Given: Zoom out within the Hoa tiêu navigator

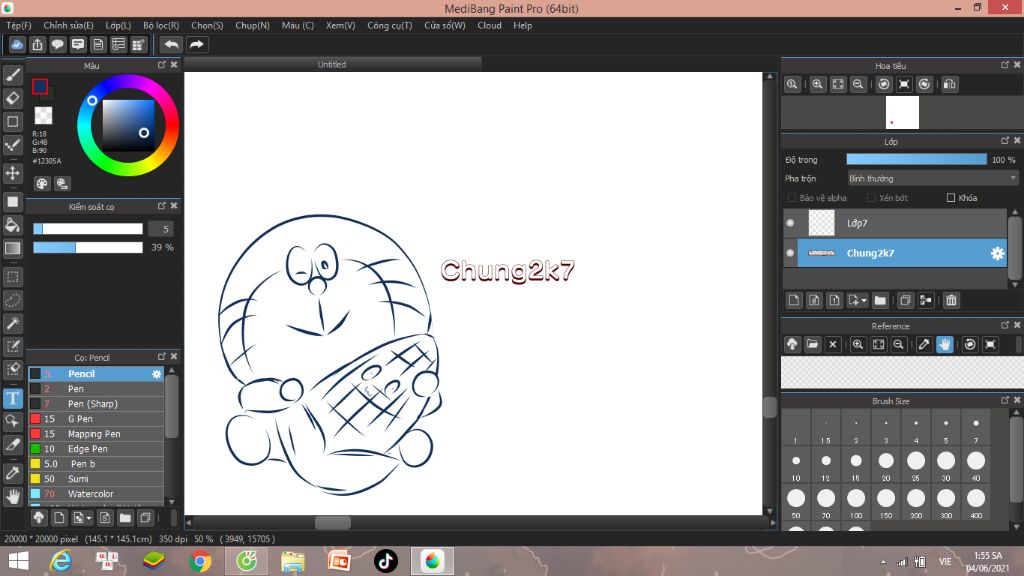Looking at the screenshot, I should (858, 84).
